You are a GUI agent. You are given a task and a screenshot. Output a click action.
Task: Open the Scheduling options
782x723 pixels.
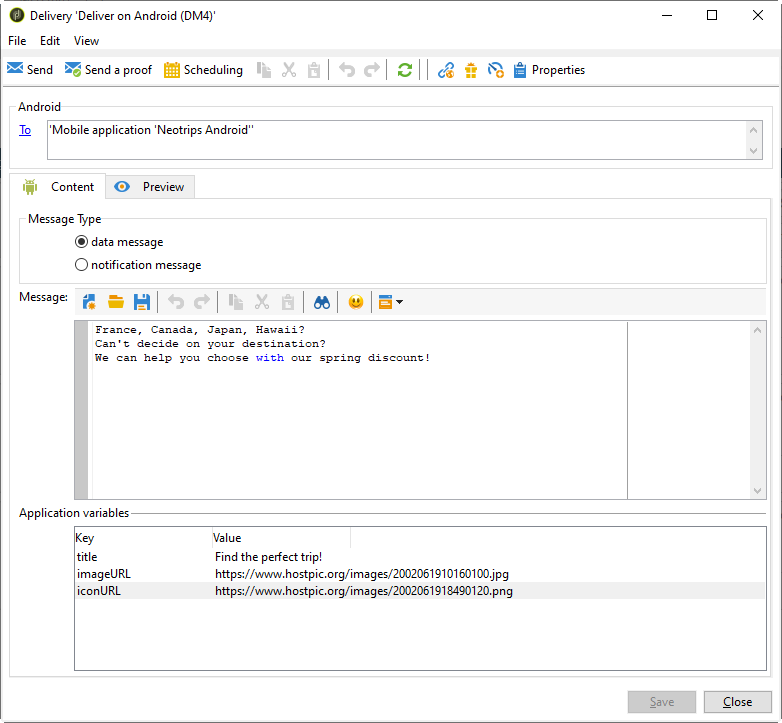pyautogui.click(x=203, y=70)
